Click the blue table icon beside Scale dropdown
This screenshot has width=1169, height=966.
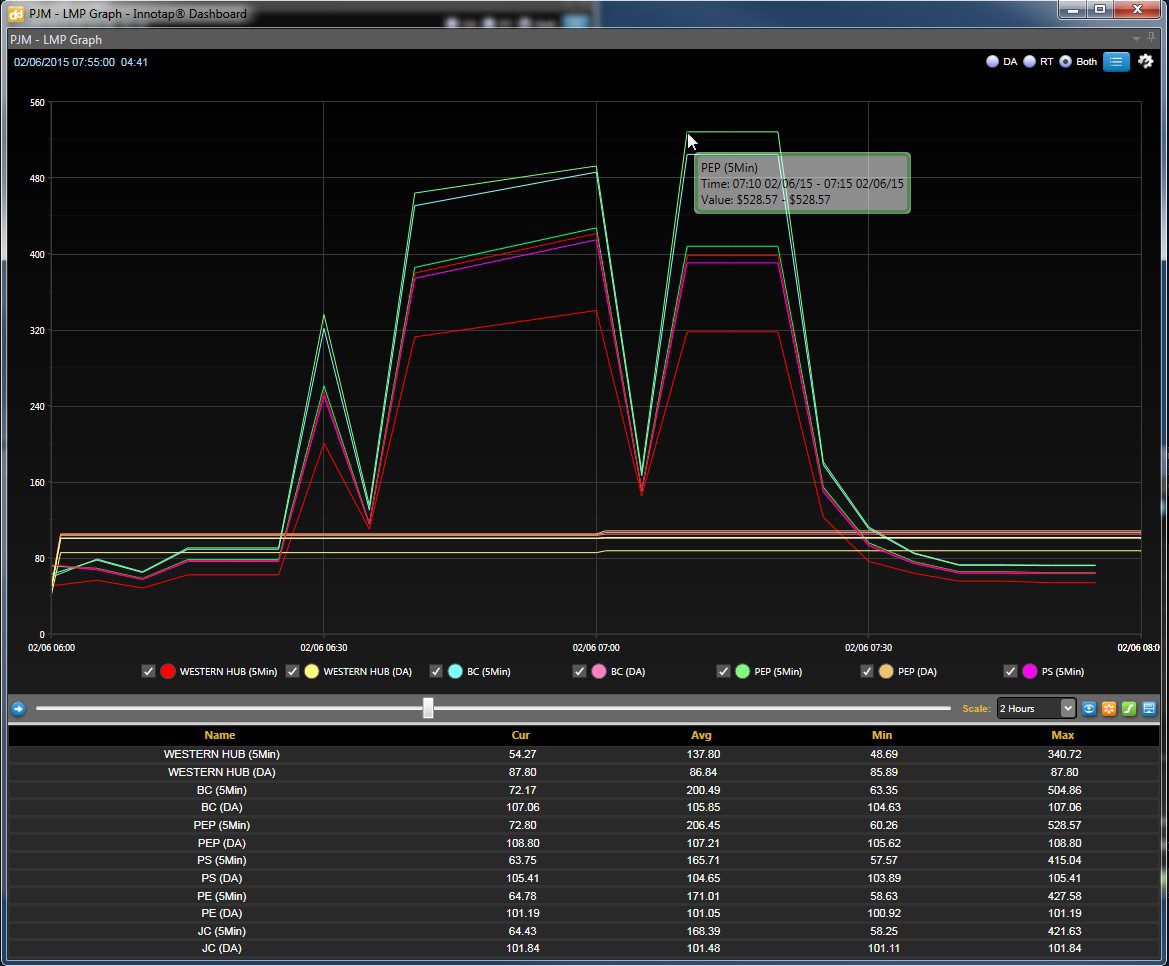point(1149,708)
